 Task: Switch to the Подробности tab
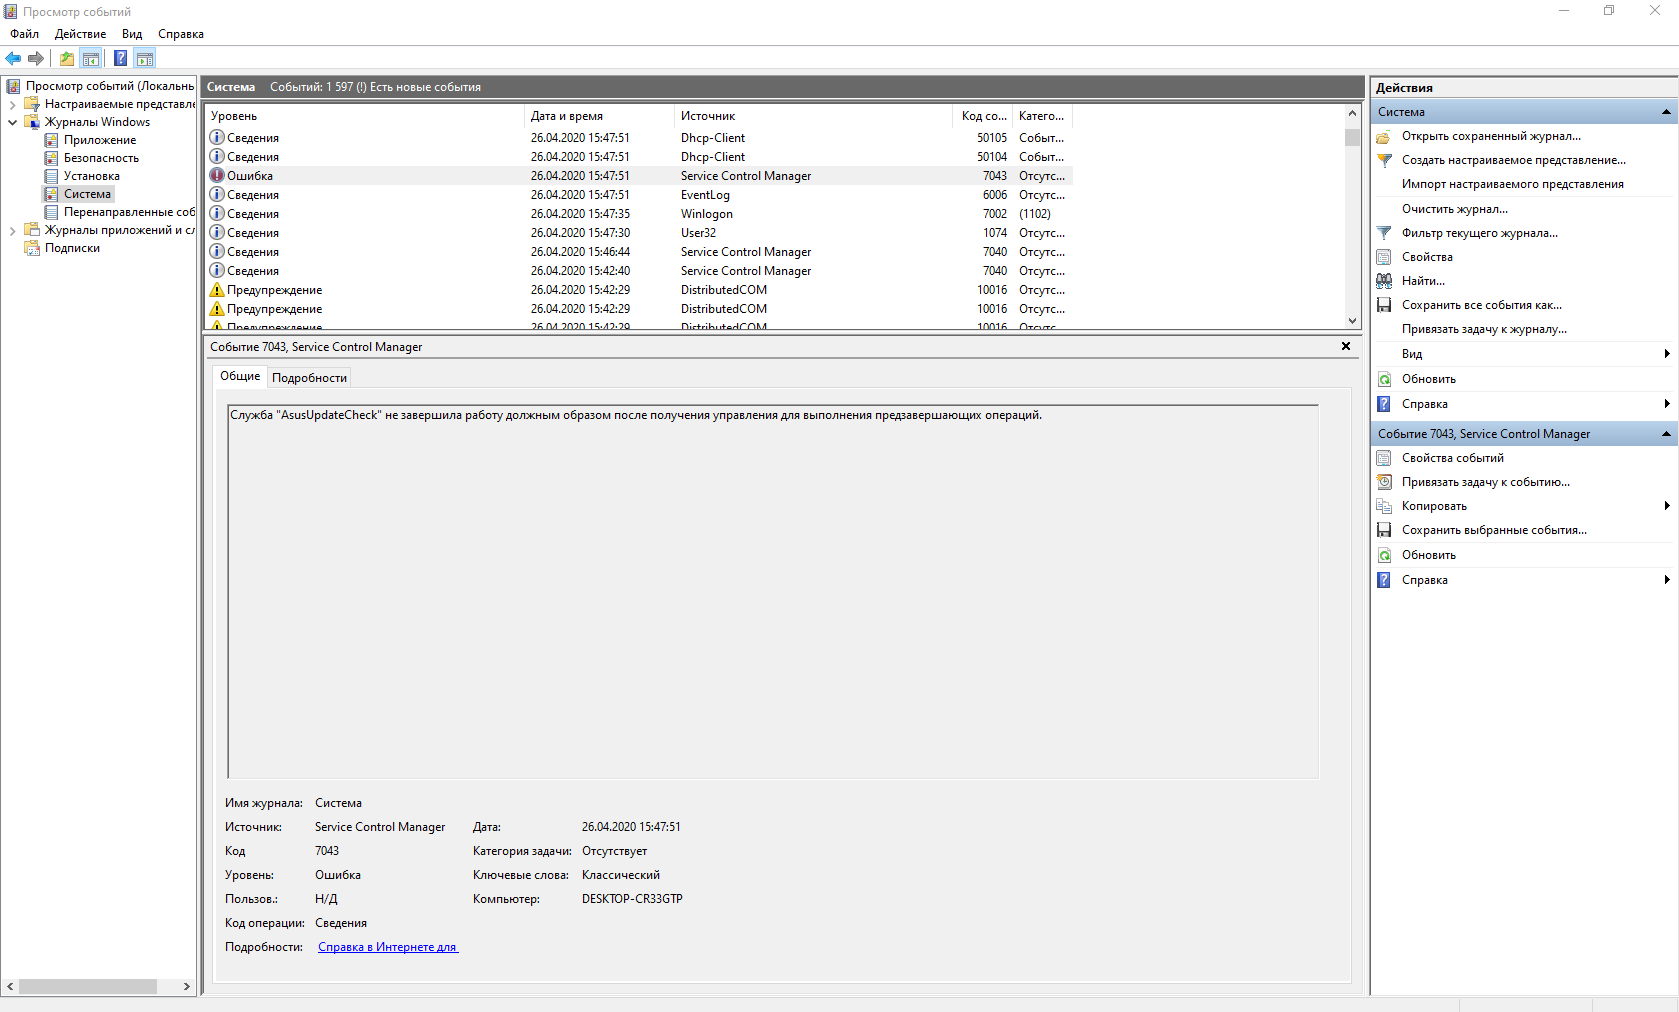click(x=309, y=378)
